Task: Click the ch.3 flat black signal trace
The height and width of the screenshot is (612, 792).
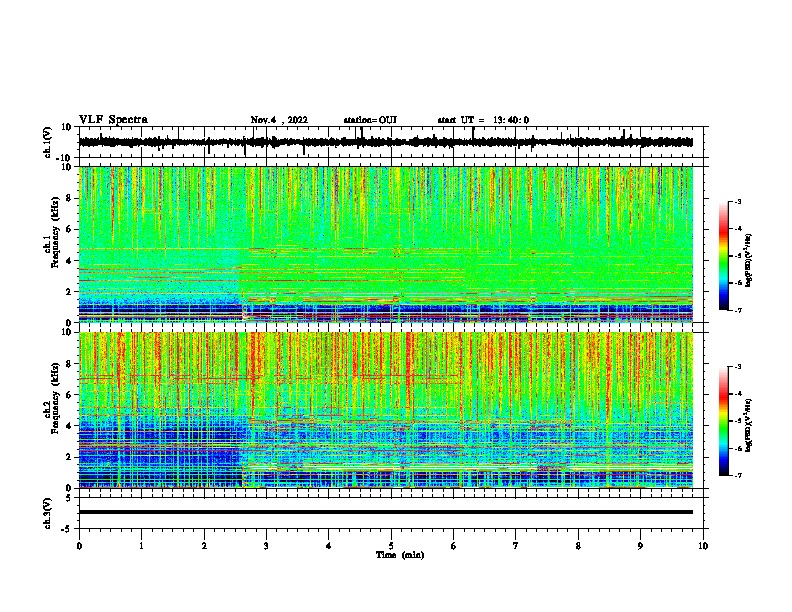Action: click(x=385, y=512)
